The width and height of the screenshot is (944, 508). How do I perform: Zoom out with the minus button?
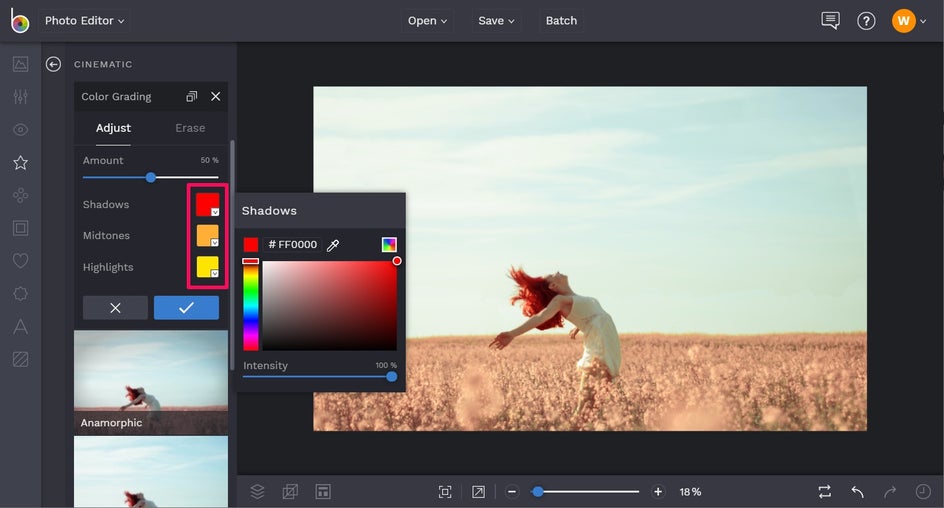(x=512, y=492)
